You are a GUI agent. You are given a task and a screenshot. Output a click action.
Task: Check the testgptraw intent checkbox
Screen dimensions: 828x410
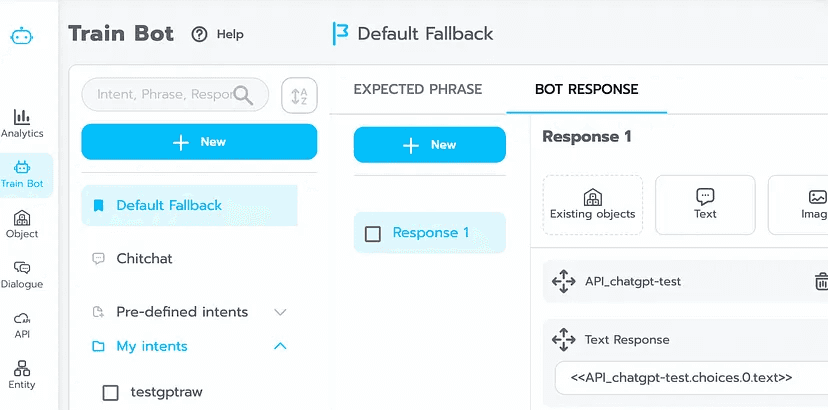(x=111, y=392)
